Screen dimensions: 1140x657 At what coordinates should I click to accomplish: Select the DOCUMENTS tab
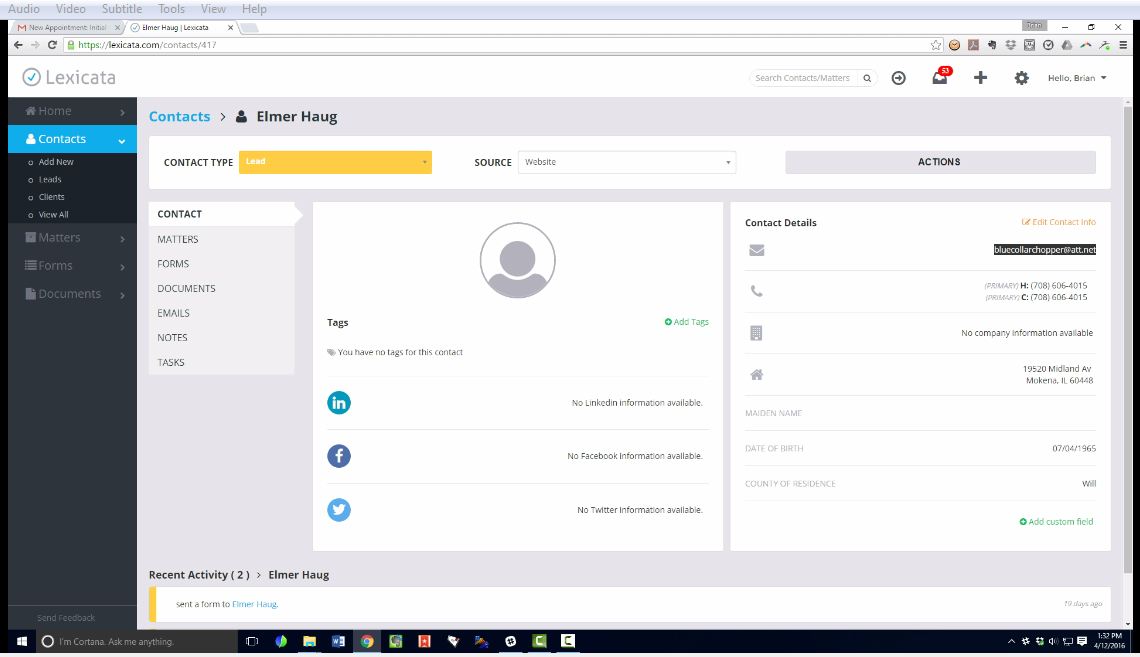coord(222,289)
